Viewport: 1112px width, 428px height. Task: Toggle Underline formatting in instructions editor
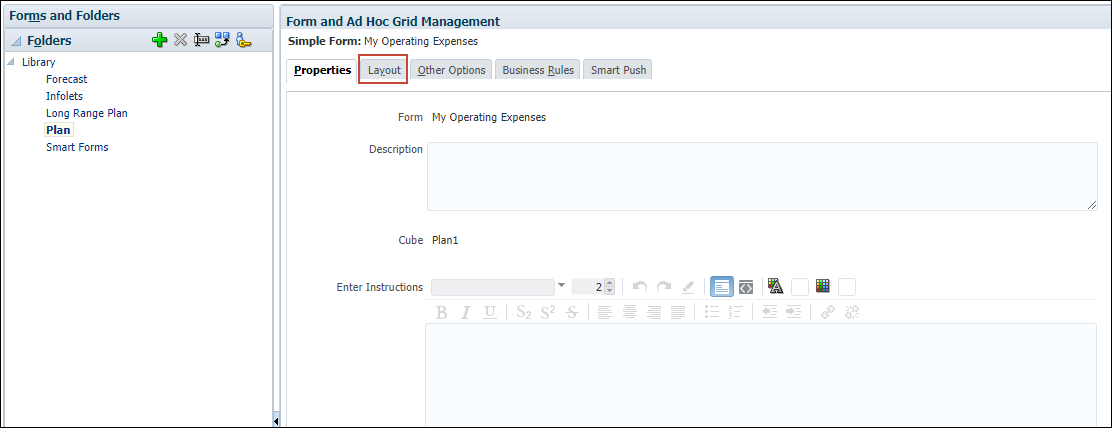point(489,312)
